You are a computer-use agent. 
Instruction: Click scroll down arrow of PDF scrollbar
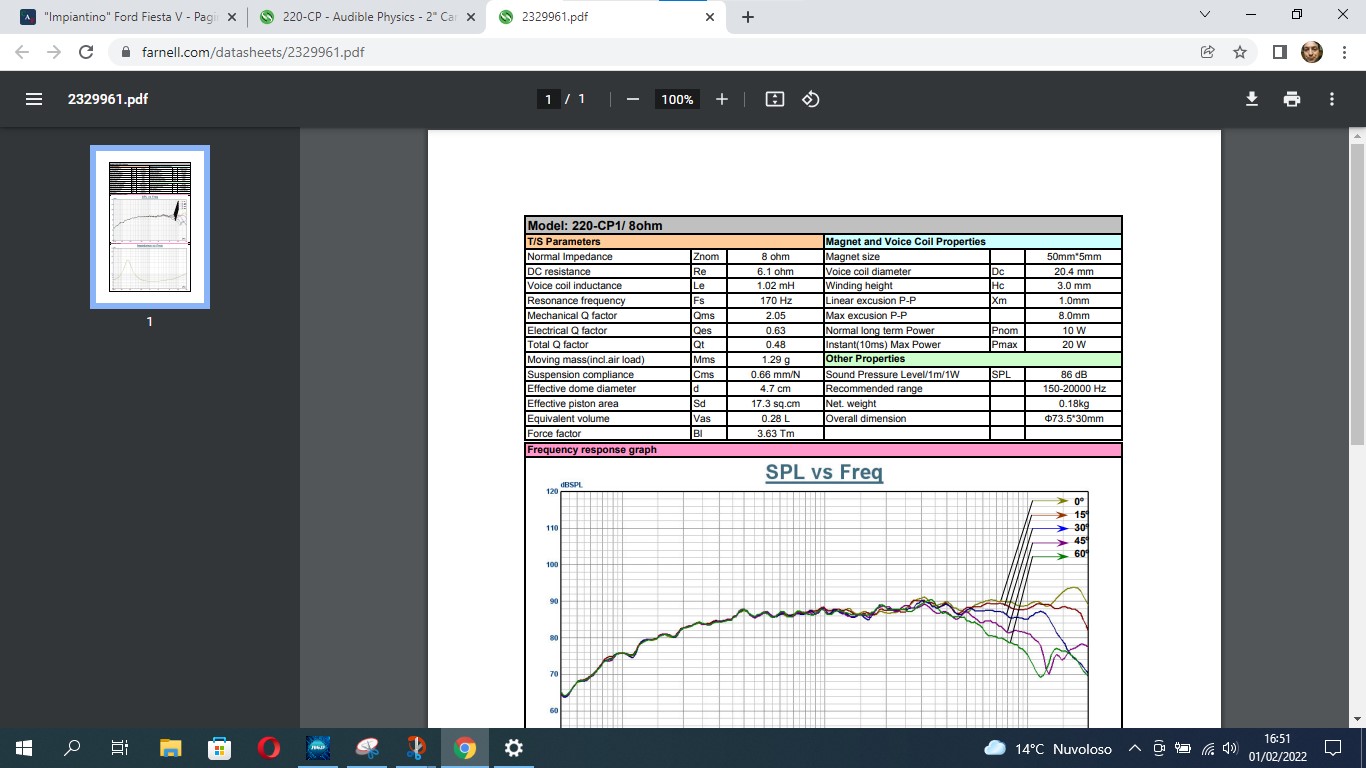[x=1357, y=719]
